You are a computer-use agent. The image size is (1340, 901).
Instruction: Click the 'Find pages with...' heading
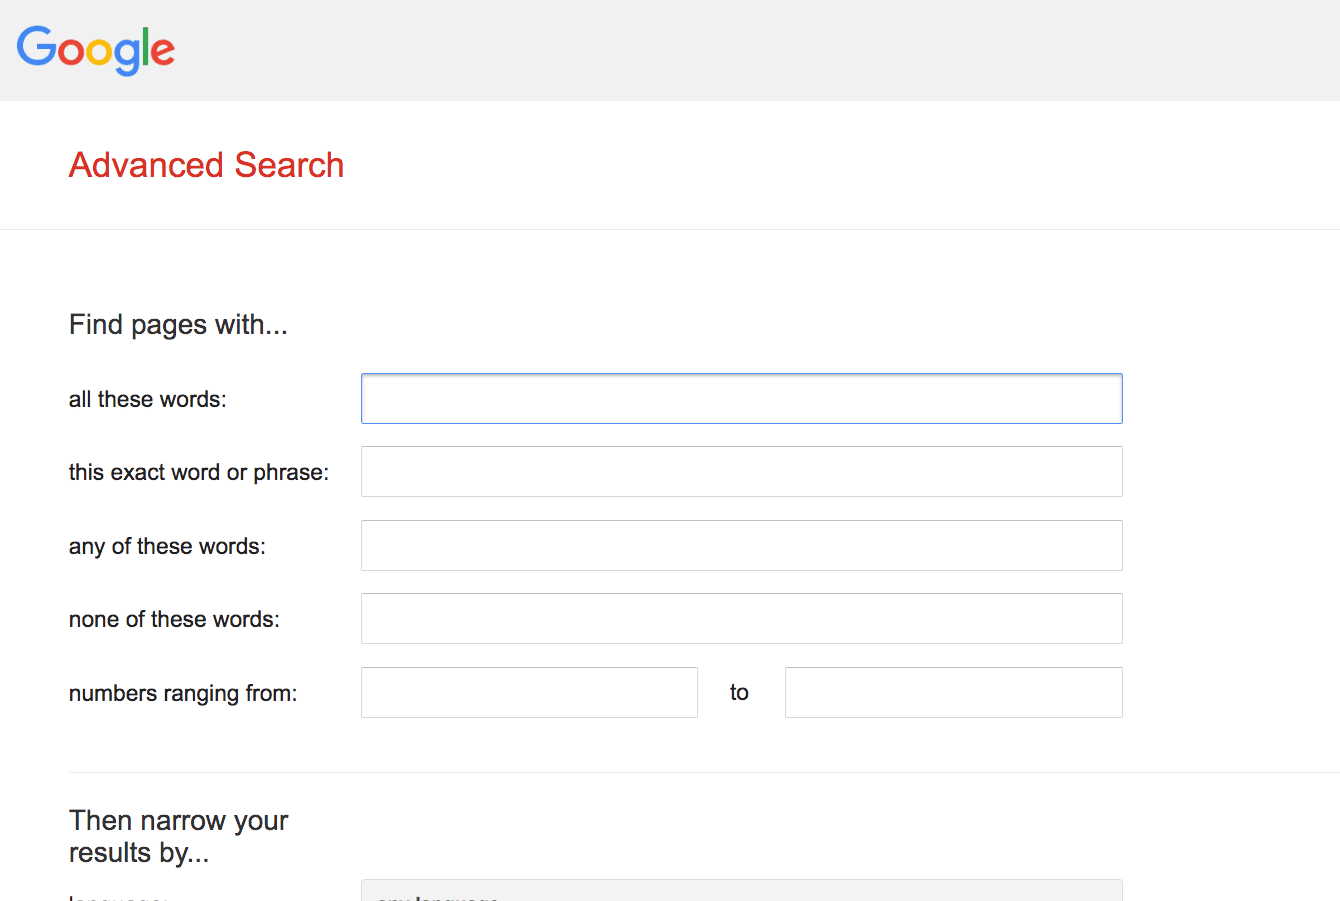tap(178, 325)
